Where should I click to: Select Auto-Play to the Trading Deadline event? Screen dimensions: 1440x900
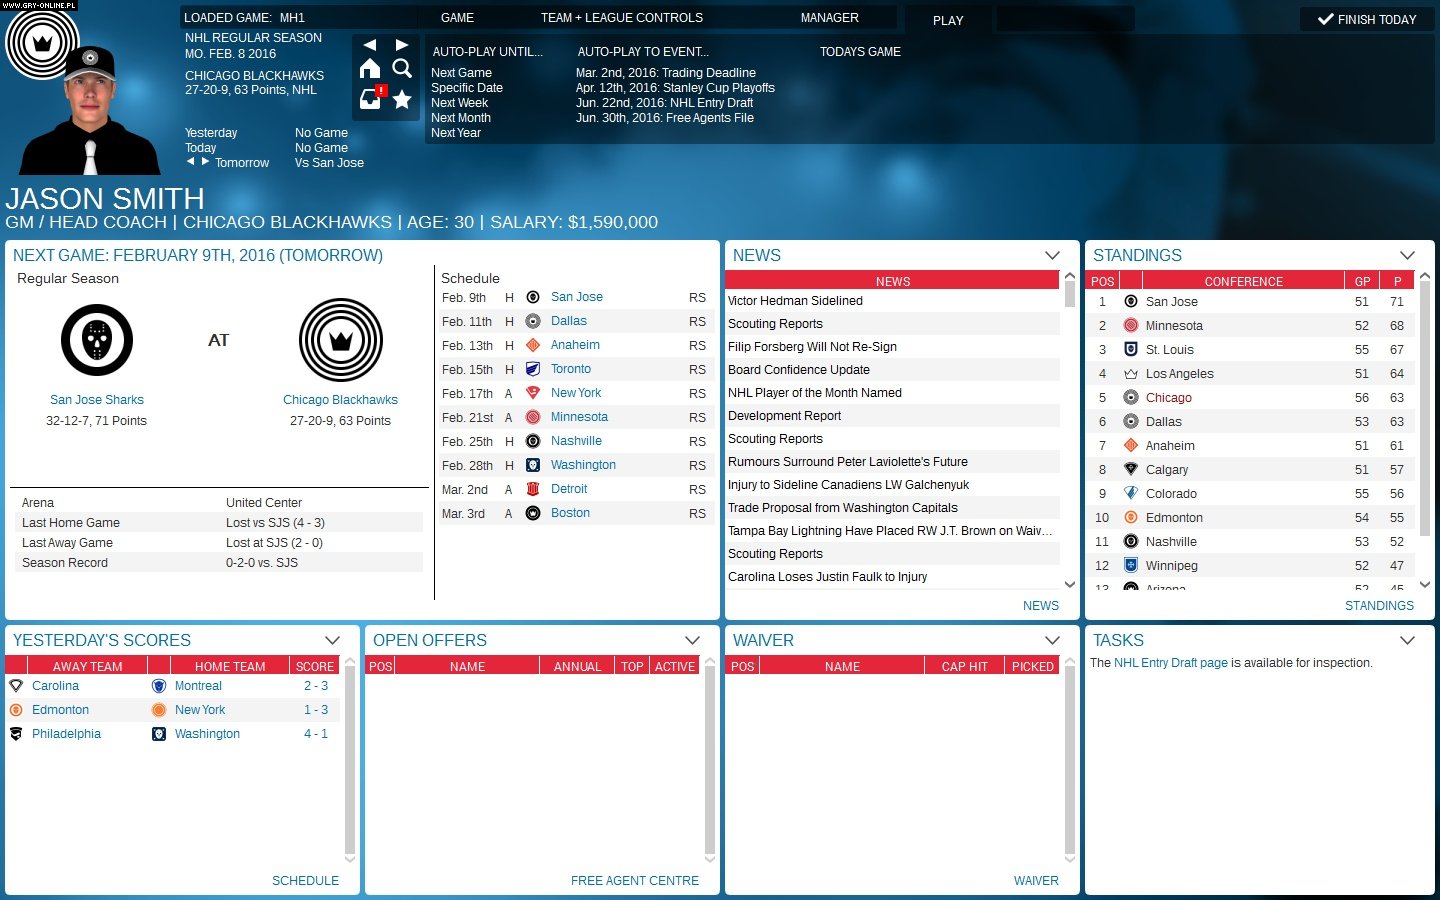667,72
